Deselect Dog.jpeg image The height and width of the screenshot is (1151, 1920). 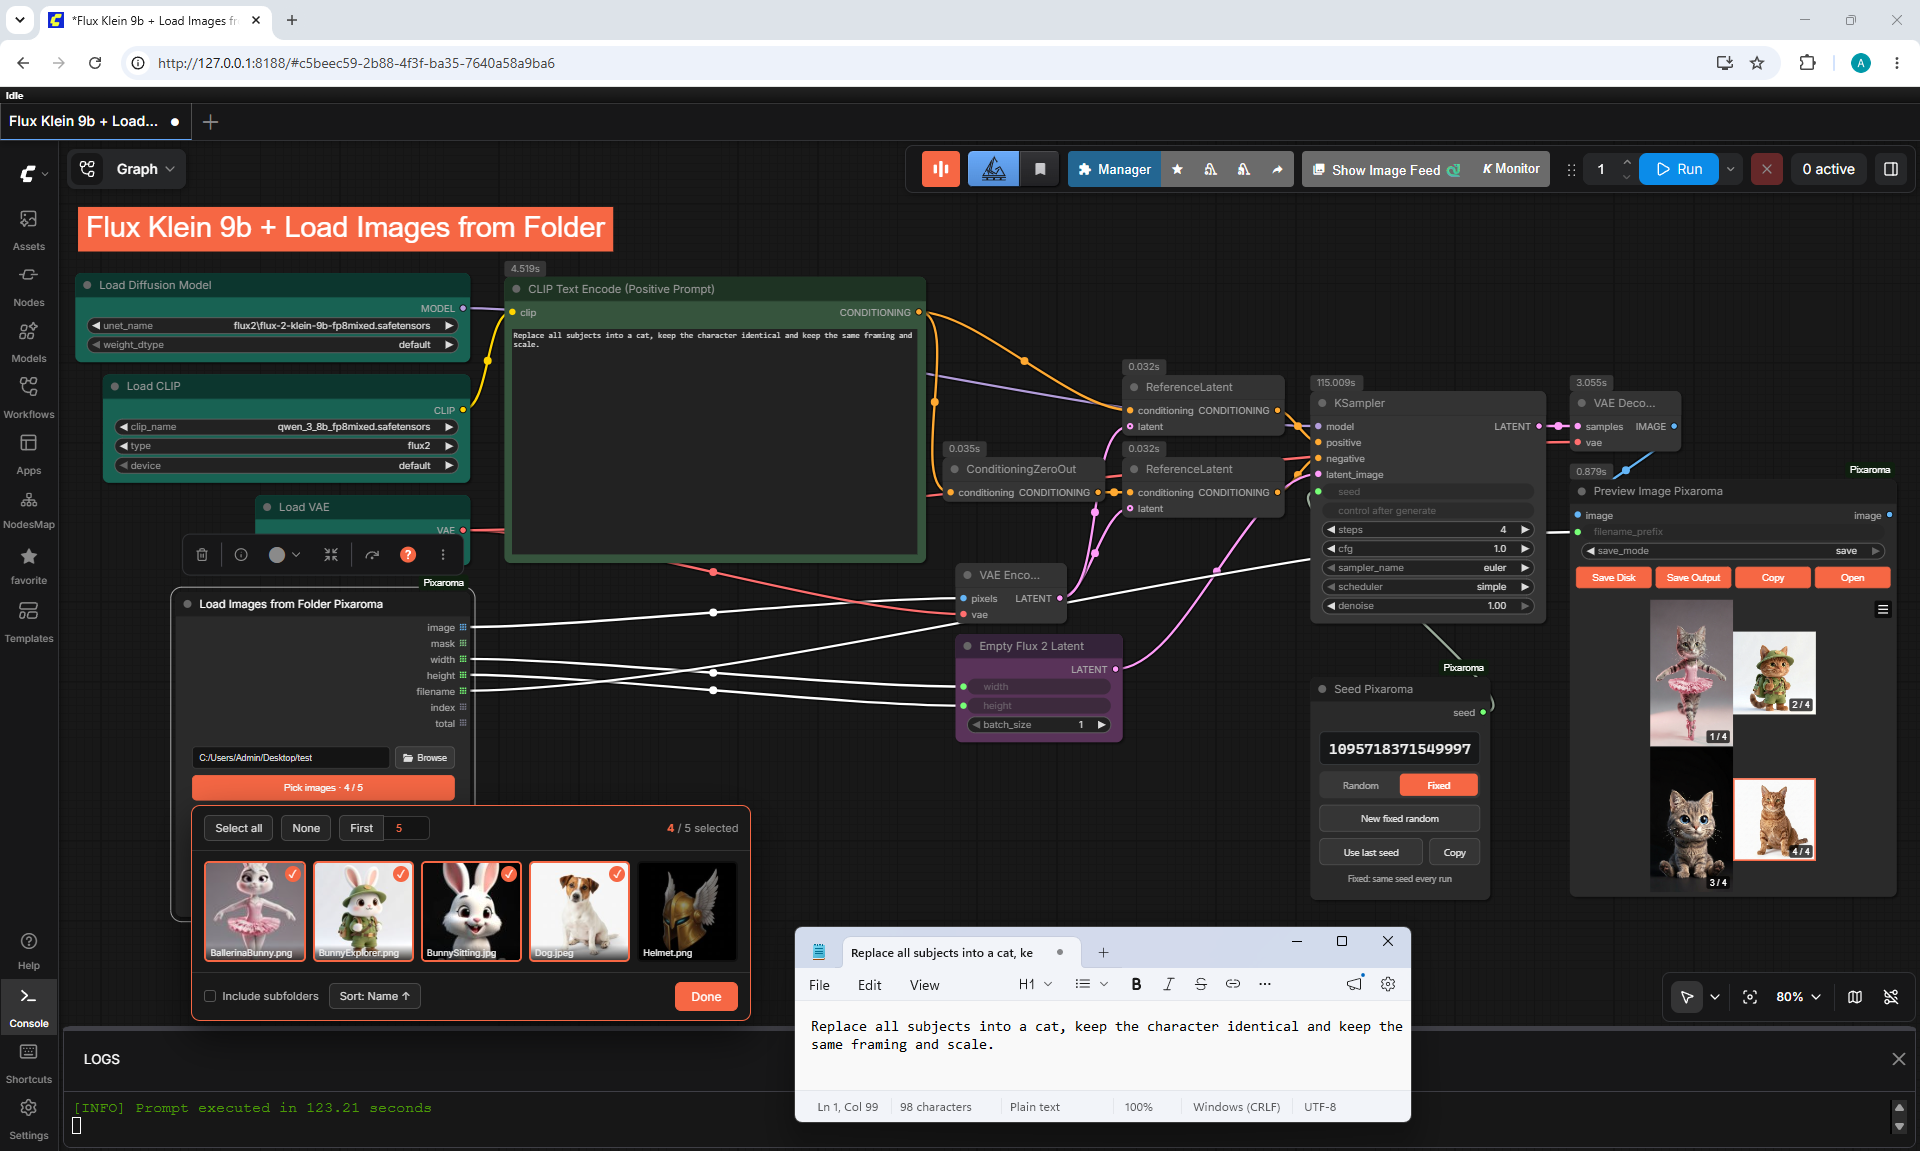coord(579,911)
